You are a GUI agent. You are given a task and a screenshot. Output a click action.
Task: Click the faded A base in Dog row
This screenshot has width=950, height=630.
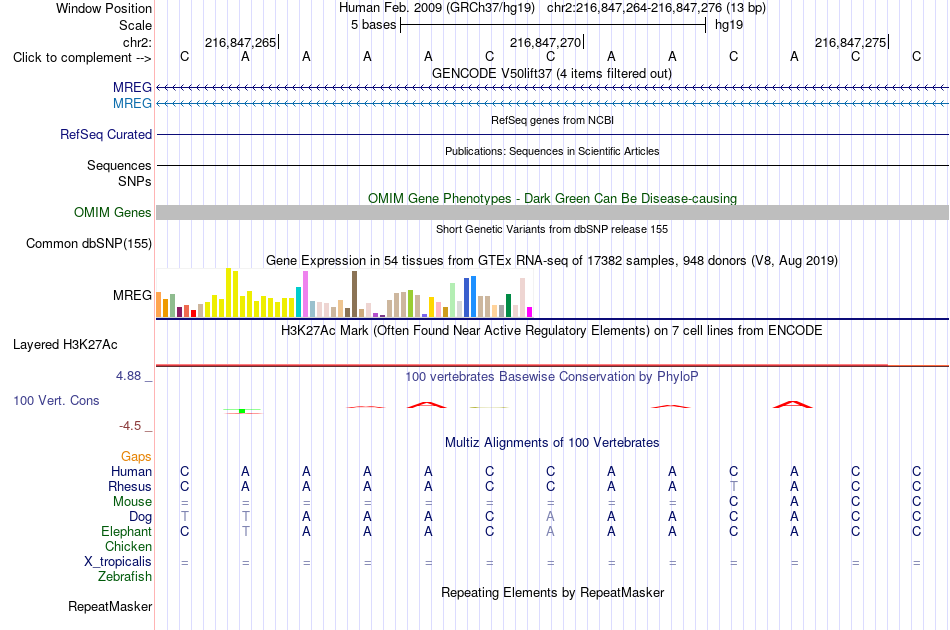550,517
